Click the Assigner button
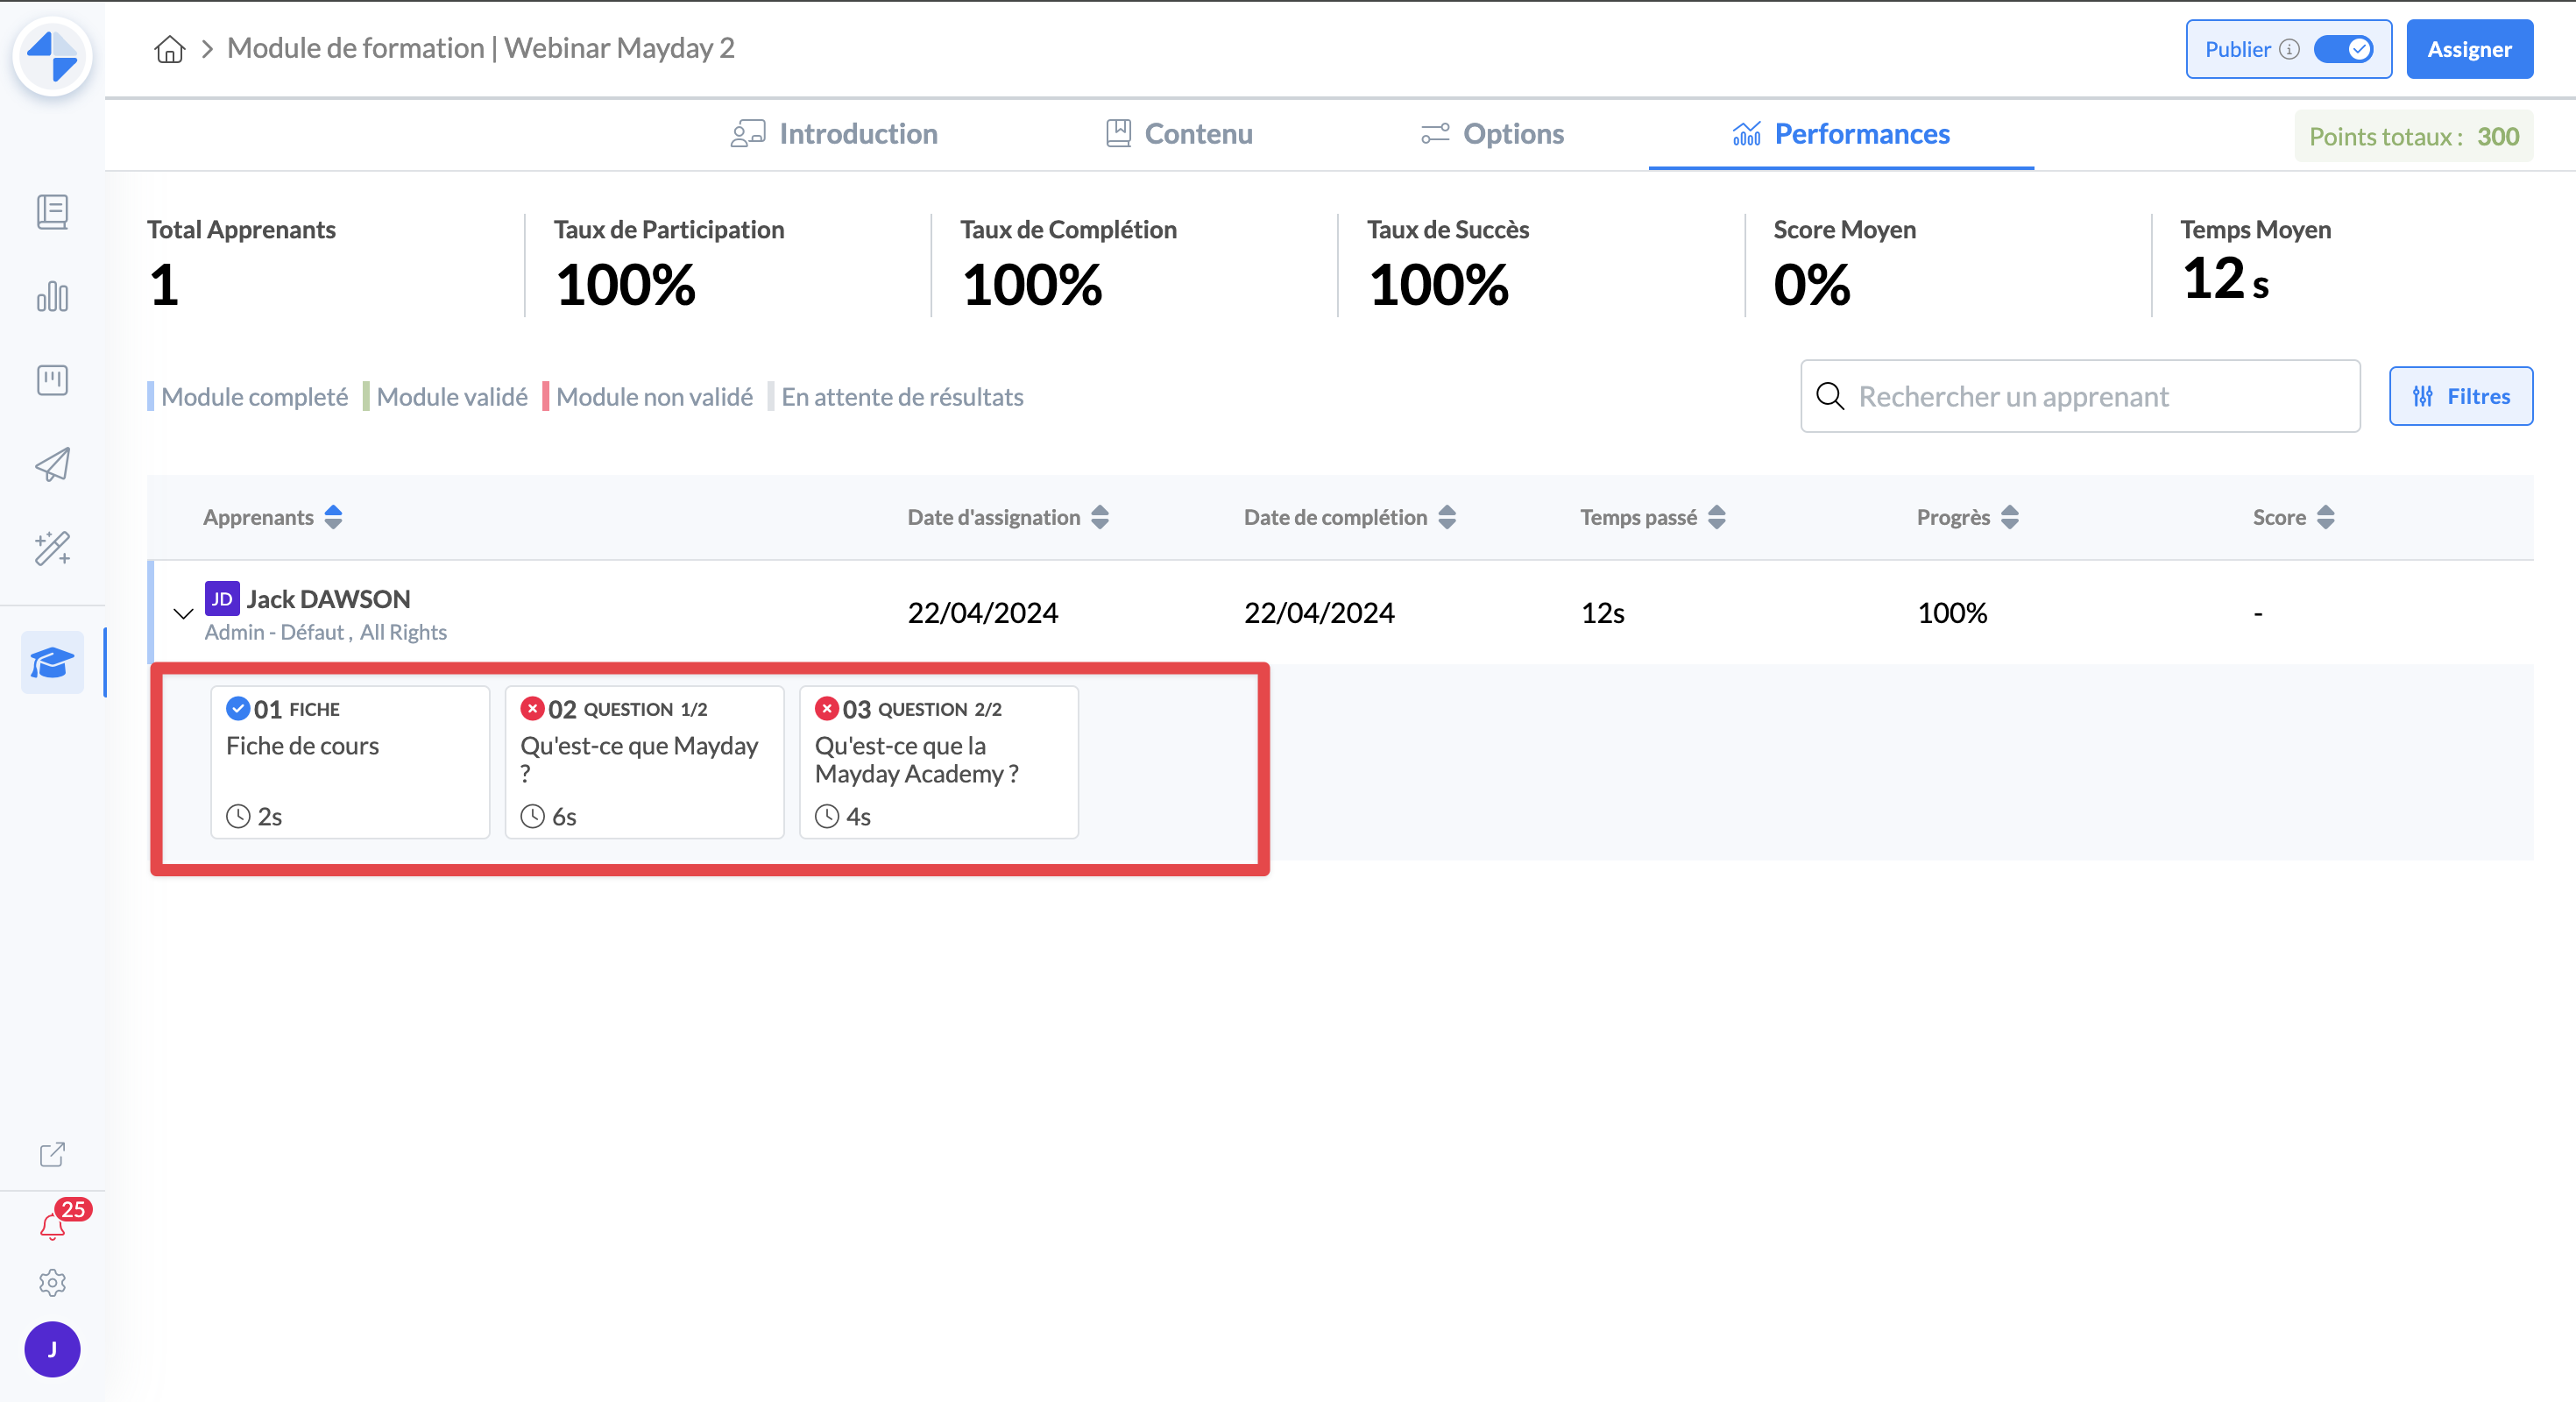This screenshot has width=2576, height=1402. pos(2468,49)
